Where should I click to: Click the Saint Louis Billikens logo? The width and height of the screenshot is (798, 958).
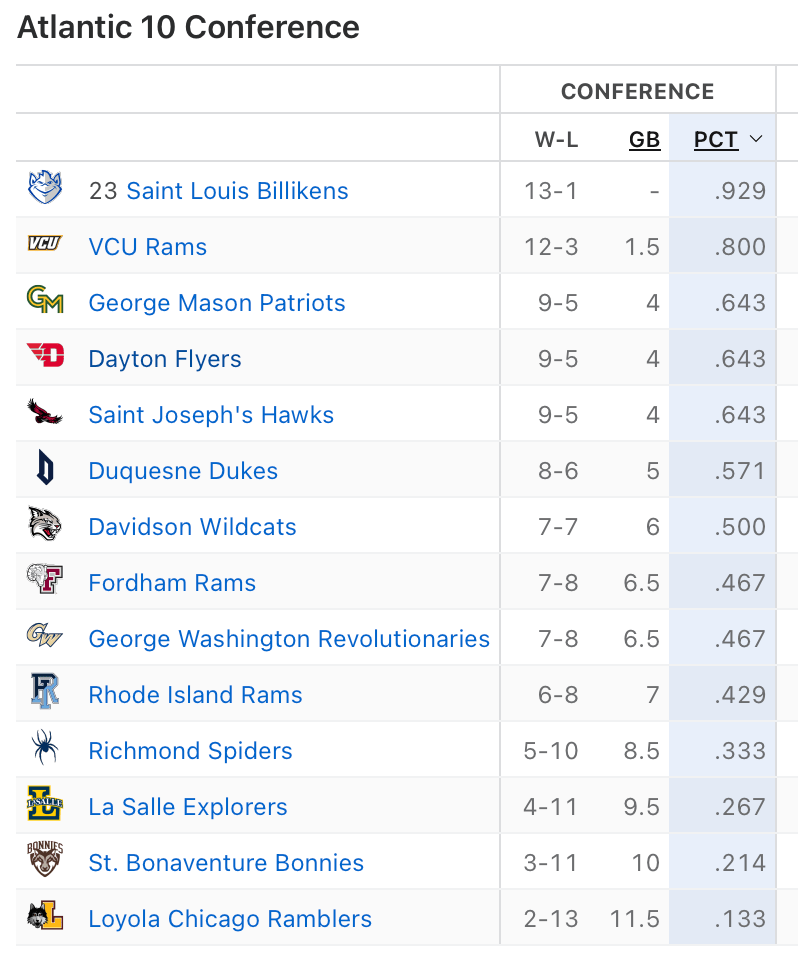[x=45, y=189]
